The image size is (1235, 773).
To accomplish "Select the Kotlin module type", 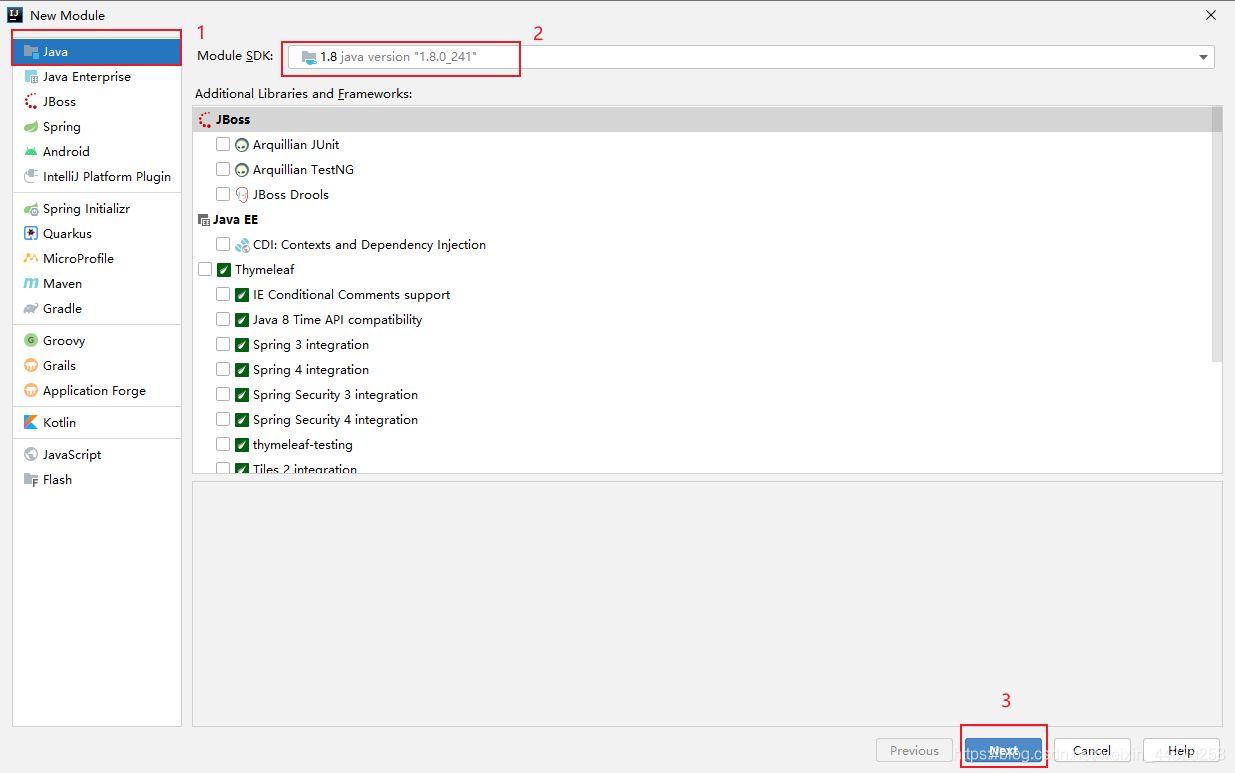I will (x=97, y=422).
